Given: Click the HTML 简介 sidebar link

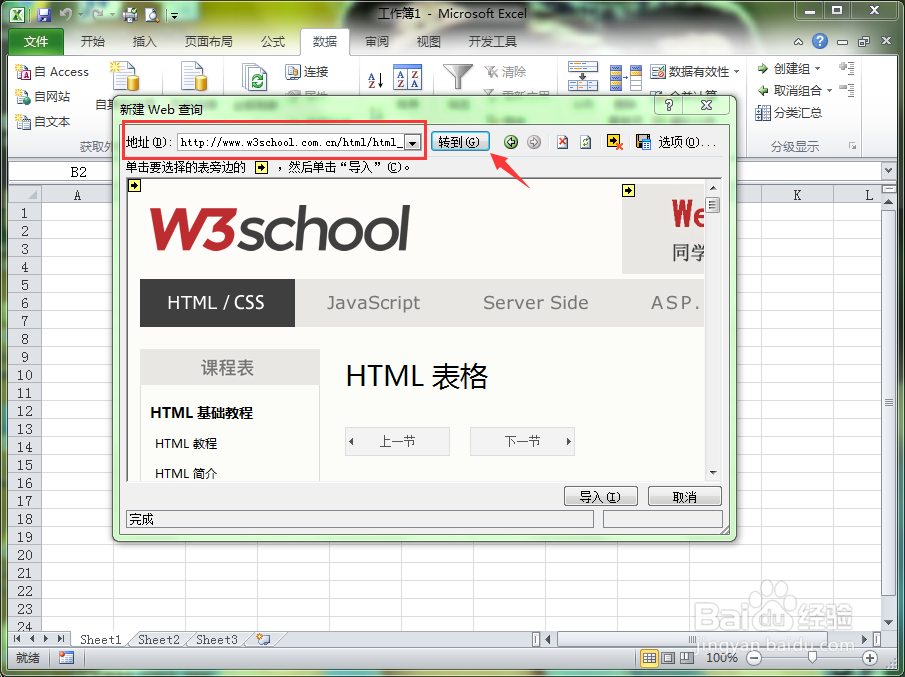Looking at the screenshot, I should (x=186, y=473).
